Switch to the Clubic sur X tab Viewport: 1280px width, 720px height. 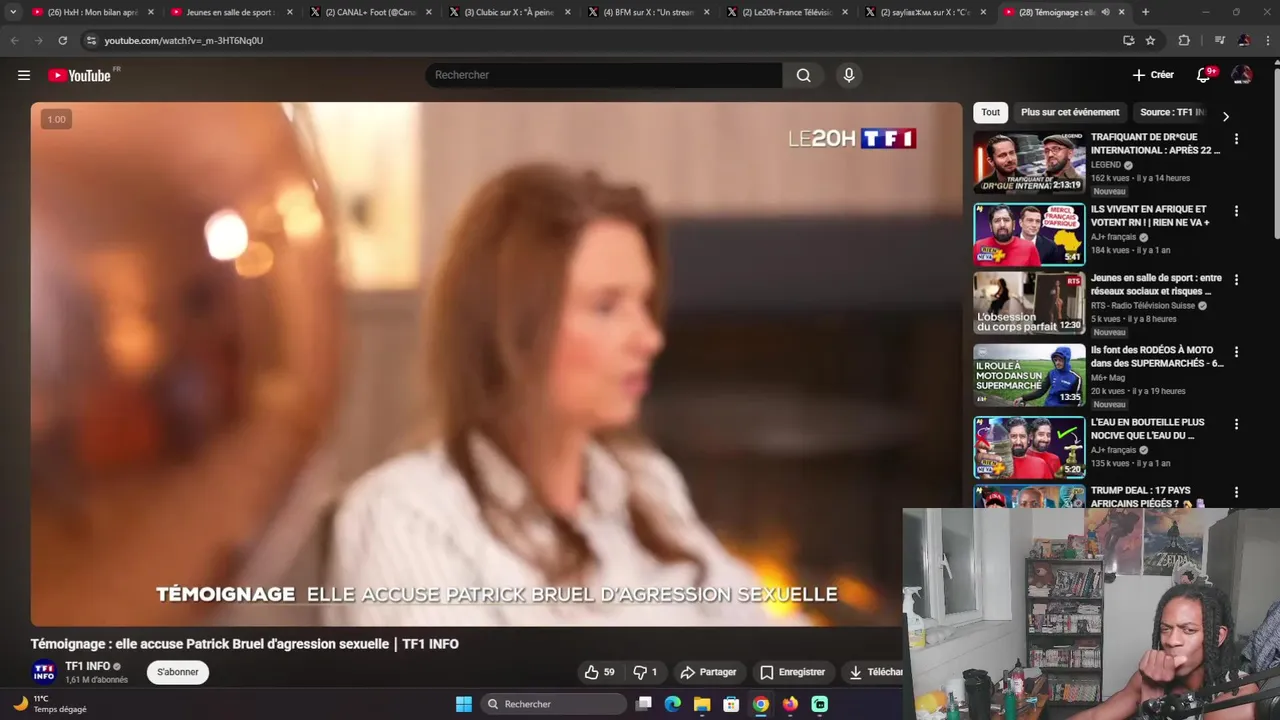510,12
